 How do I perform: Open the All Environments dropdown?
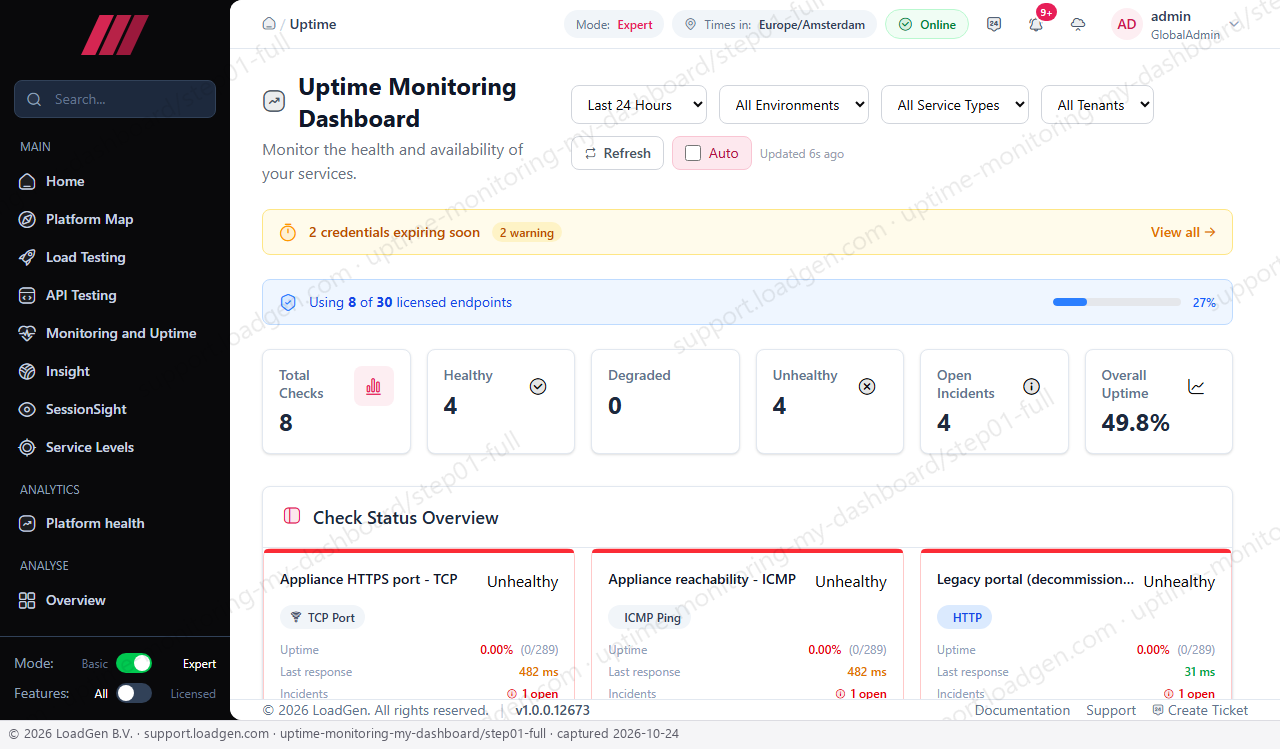794,105
